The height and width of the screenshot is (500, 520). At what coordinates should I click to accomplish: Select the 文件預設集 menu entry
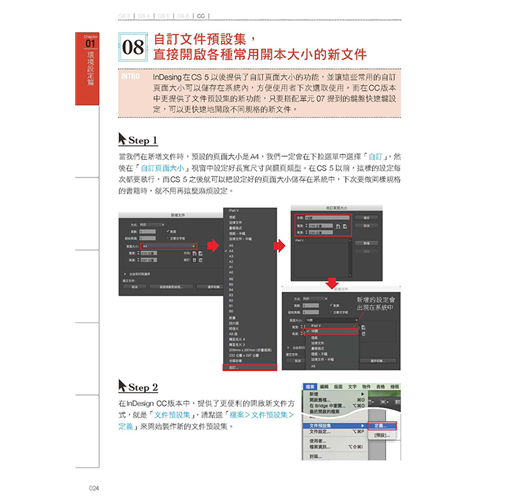335,426
